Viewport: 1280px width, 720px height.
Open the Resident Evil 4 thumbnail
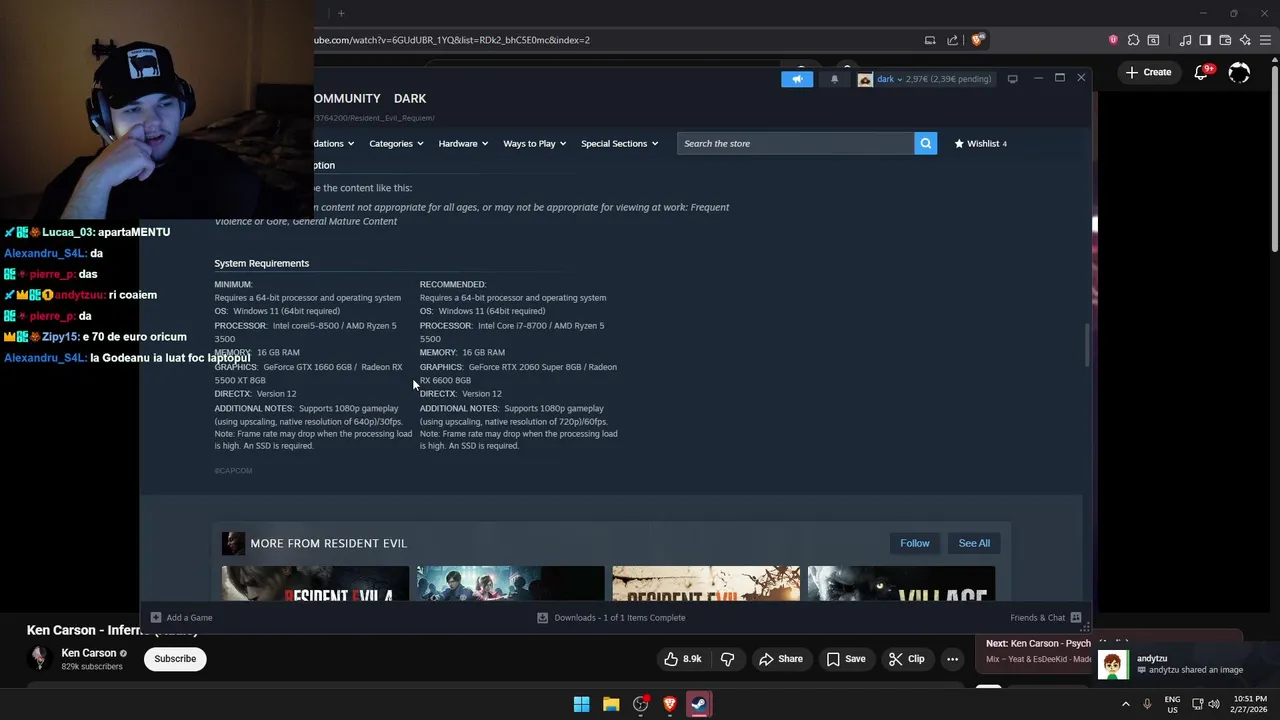[315, 584]
